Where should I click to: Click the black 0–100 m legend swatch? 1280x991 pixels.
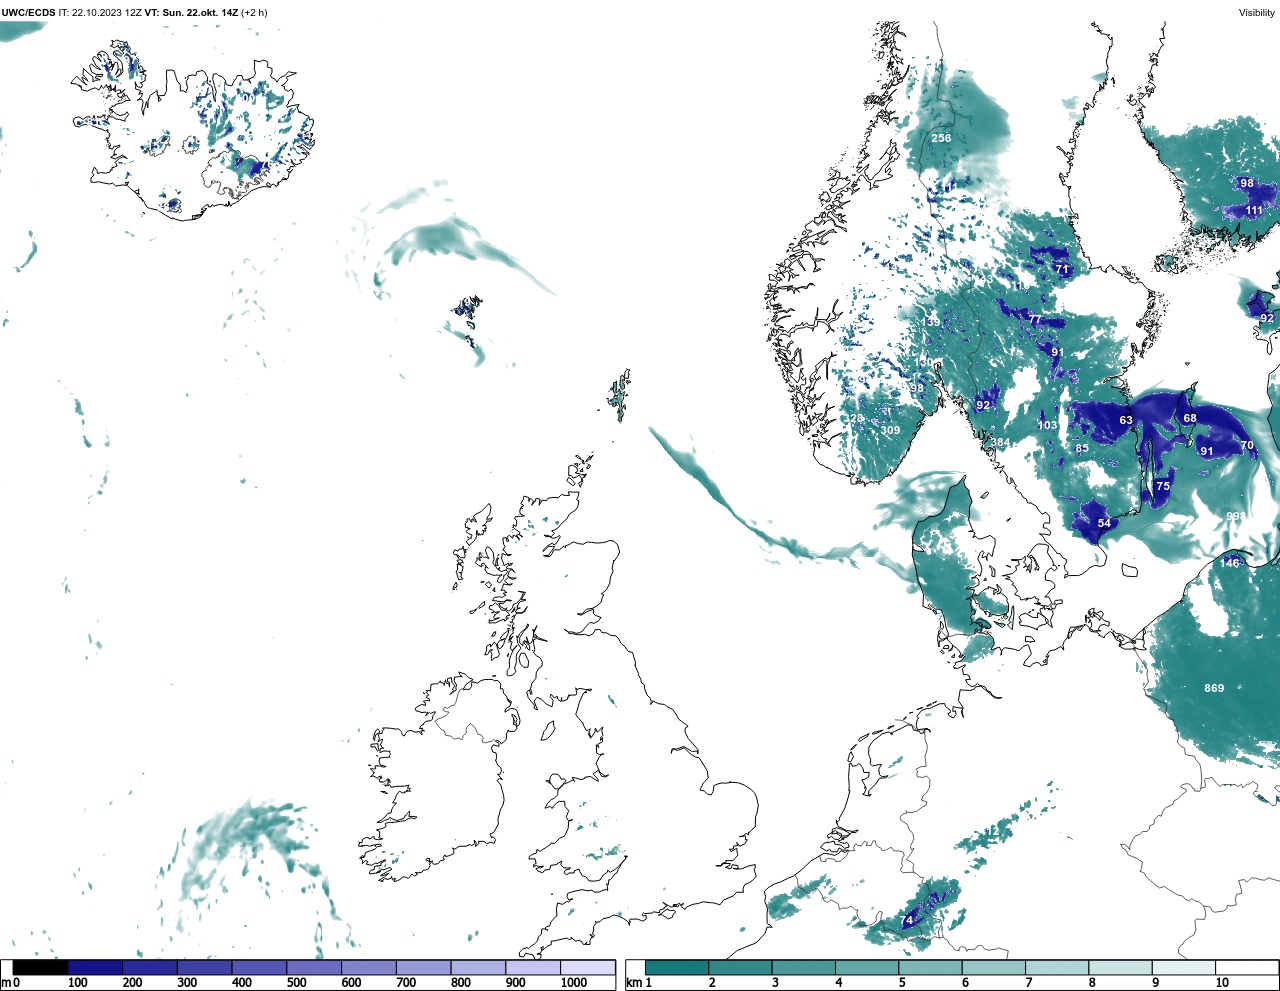tap(41, 967)
